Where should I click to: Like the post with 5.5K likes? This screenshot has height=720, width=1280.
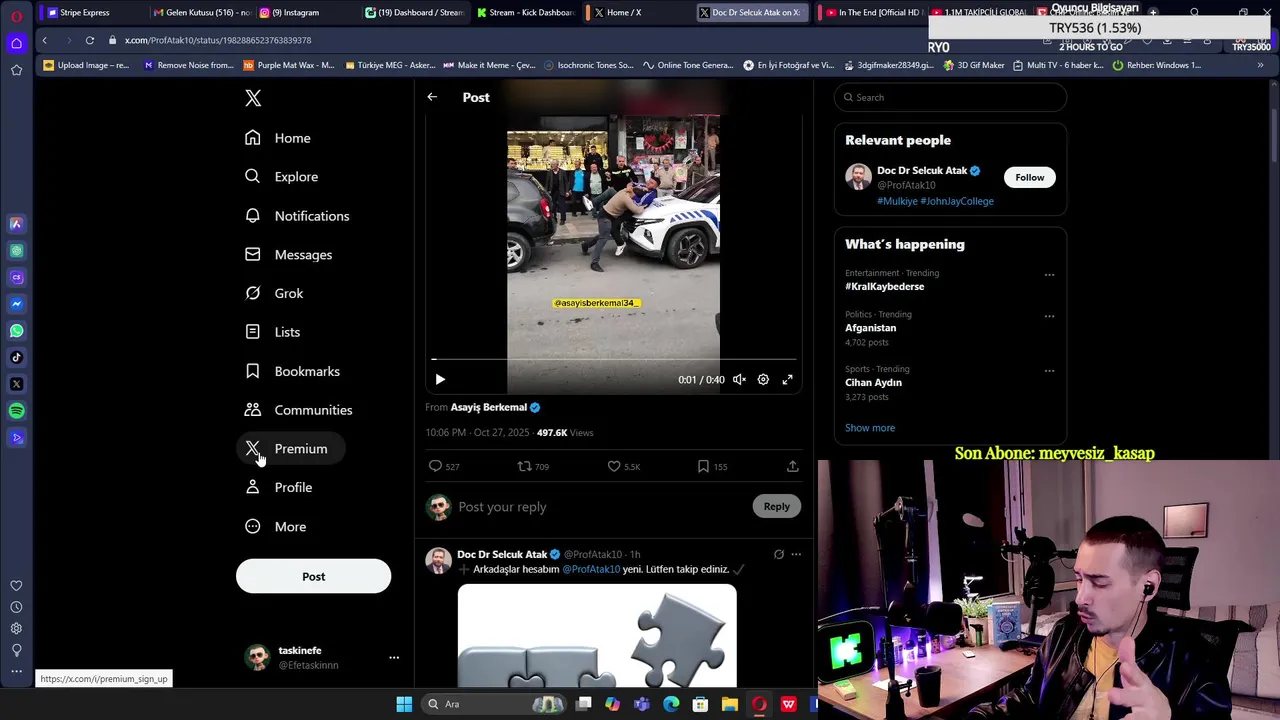(623, 467)
